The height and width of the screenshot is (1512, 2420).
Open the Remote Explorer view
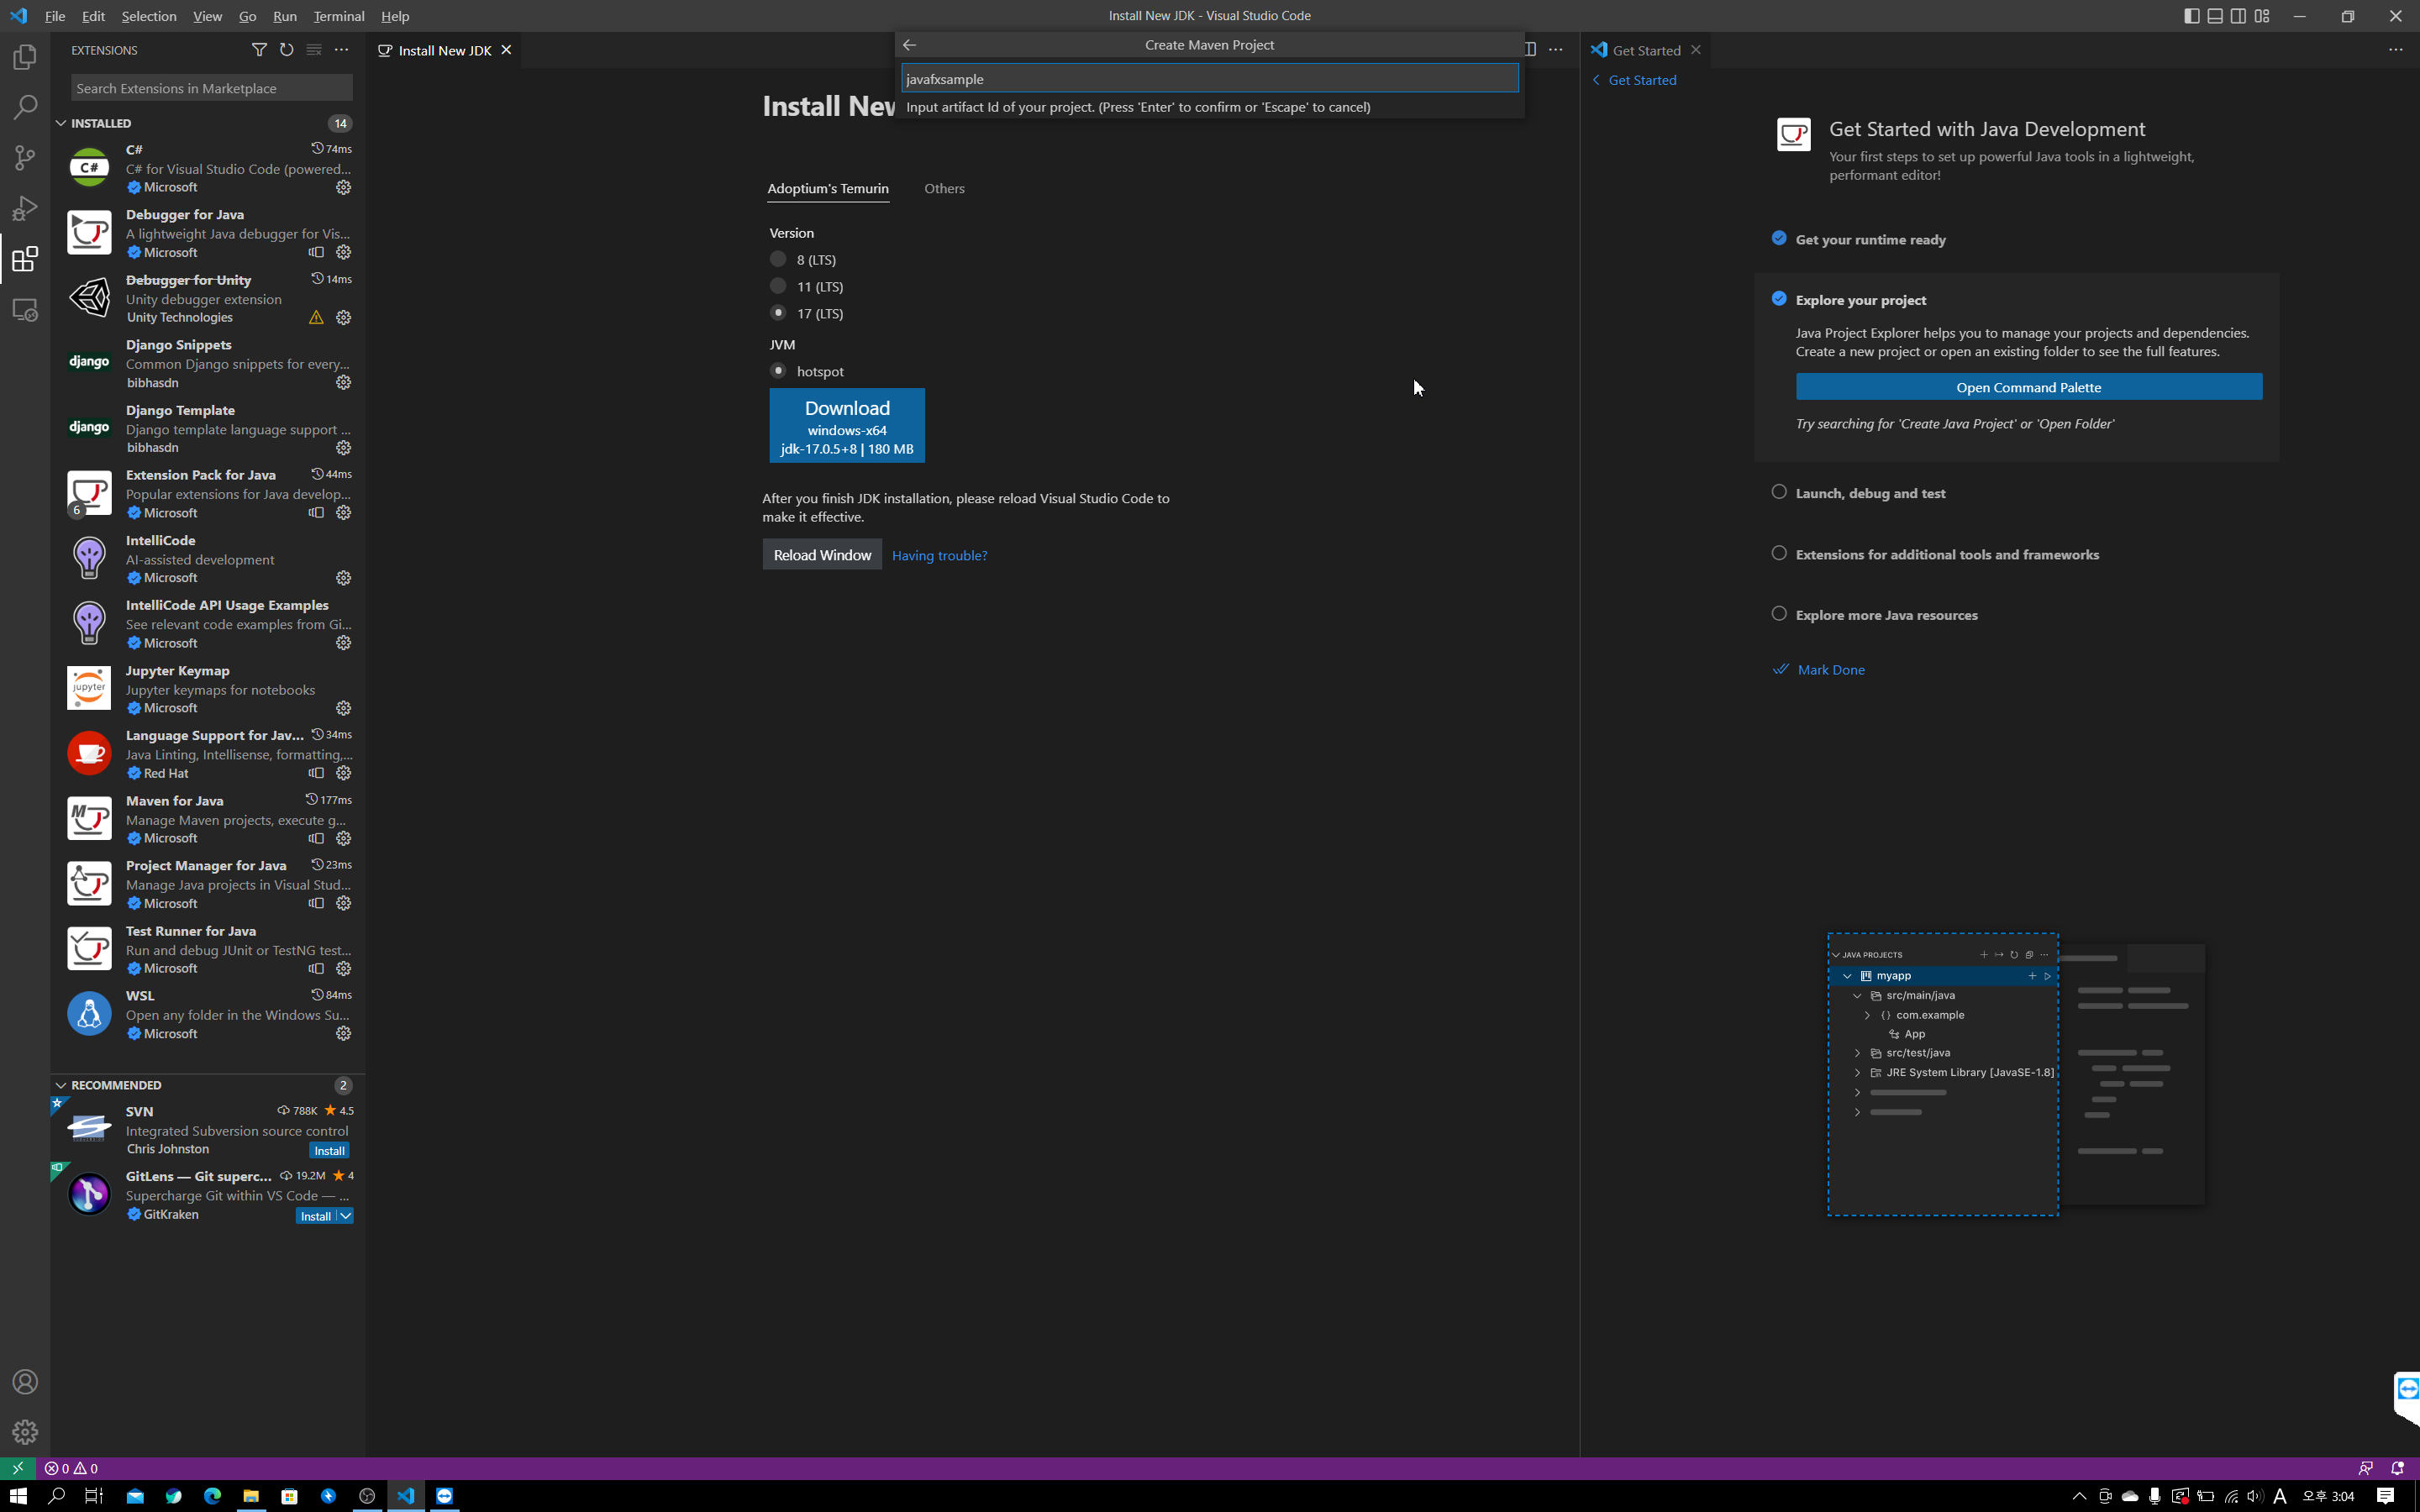pyautogui.click(x=25, y=310)
